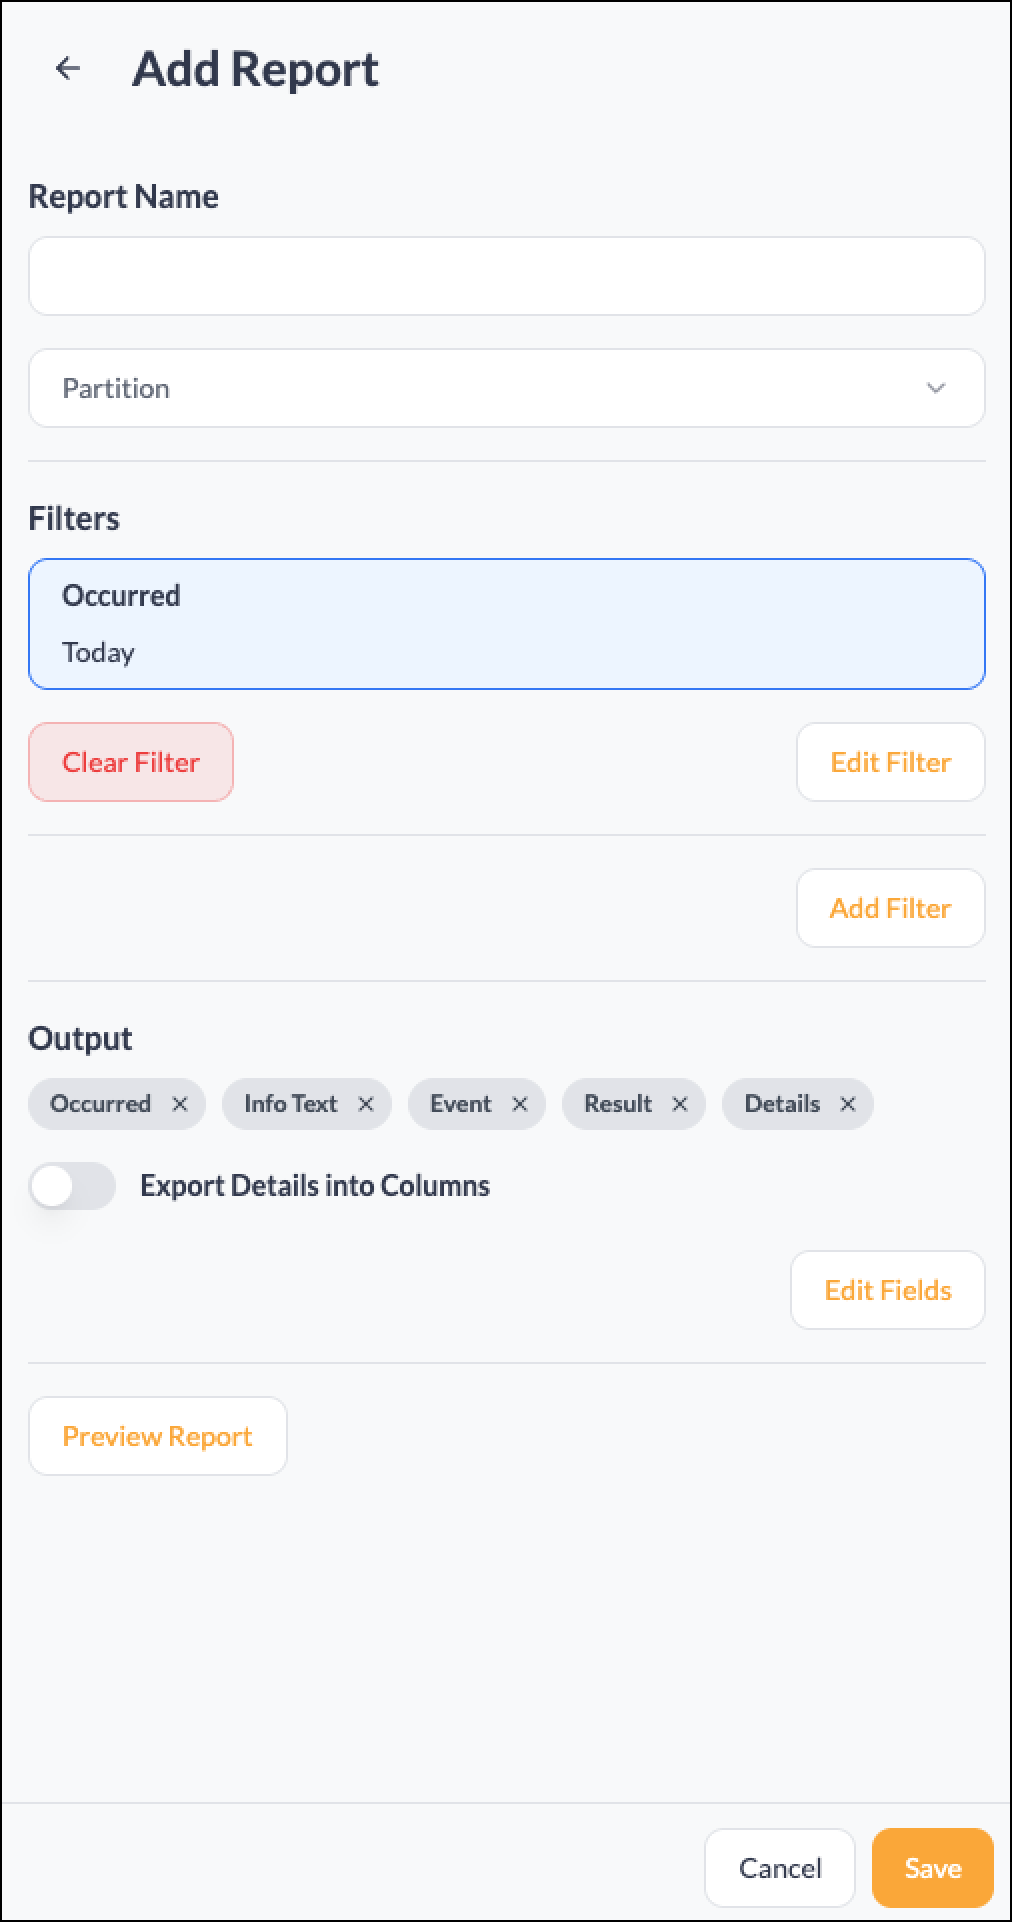Remove the Event output column

pos(521,1104)
